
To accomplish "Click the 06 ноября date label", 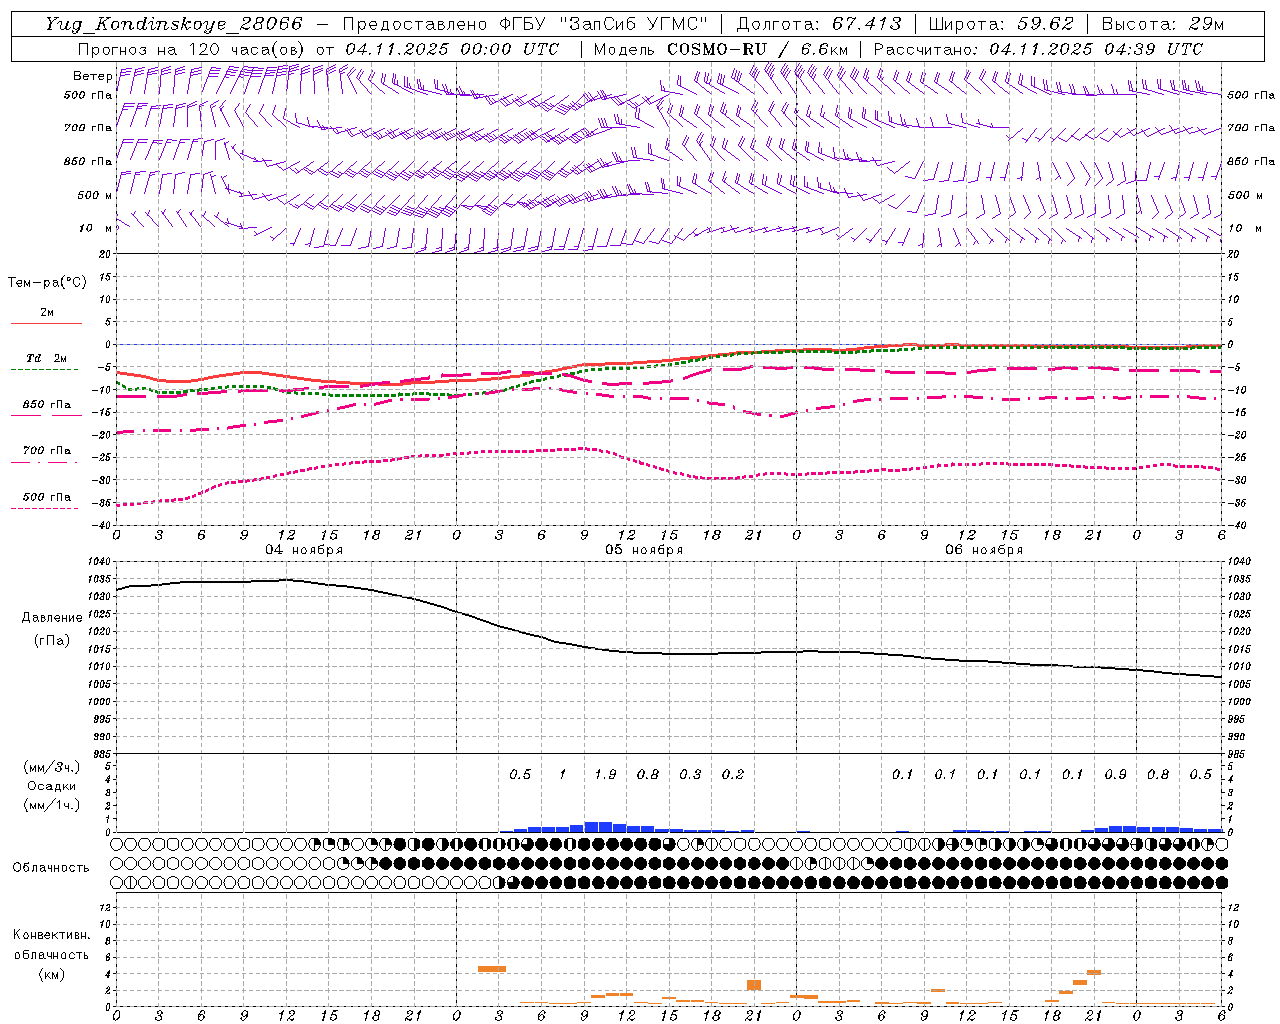I will [984, 550].
